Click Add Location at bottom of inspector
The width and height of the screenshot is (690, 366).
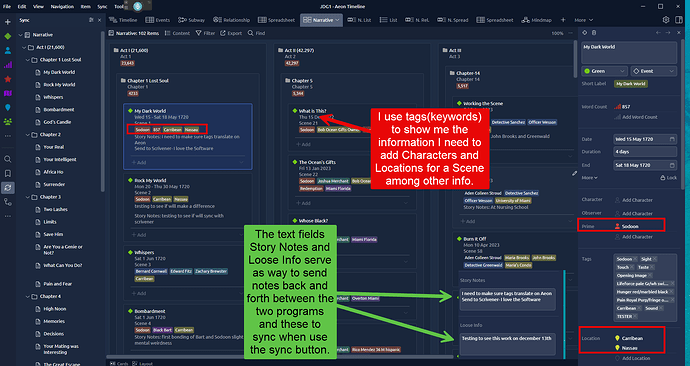633,358
